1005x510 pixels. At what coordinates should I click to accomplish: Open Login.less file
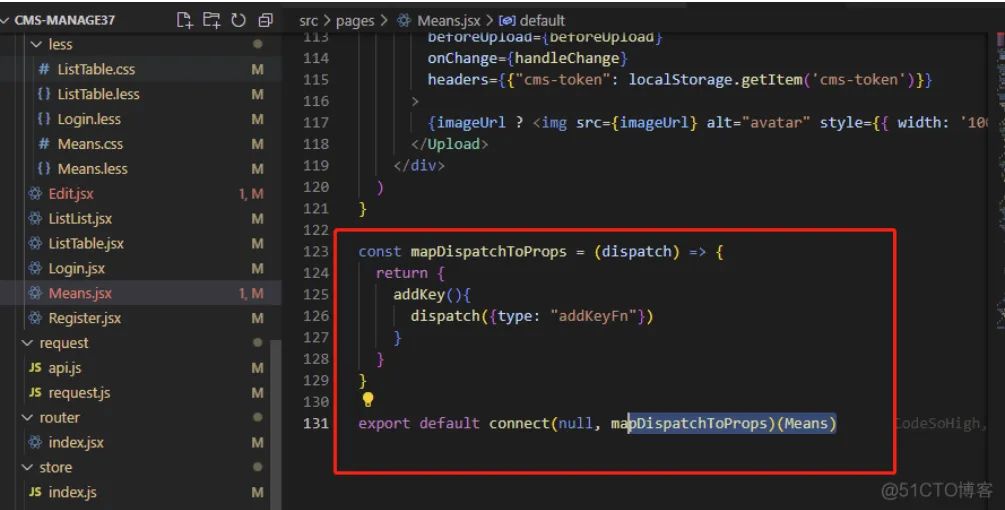[89, 119]
